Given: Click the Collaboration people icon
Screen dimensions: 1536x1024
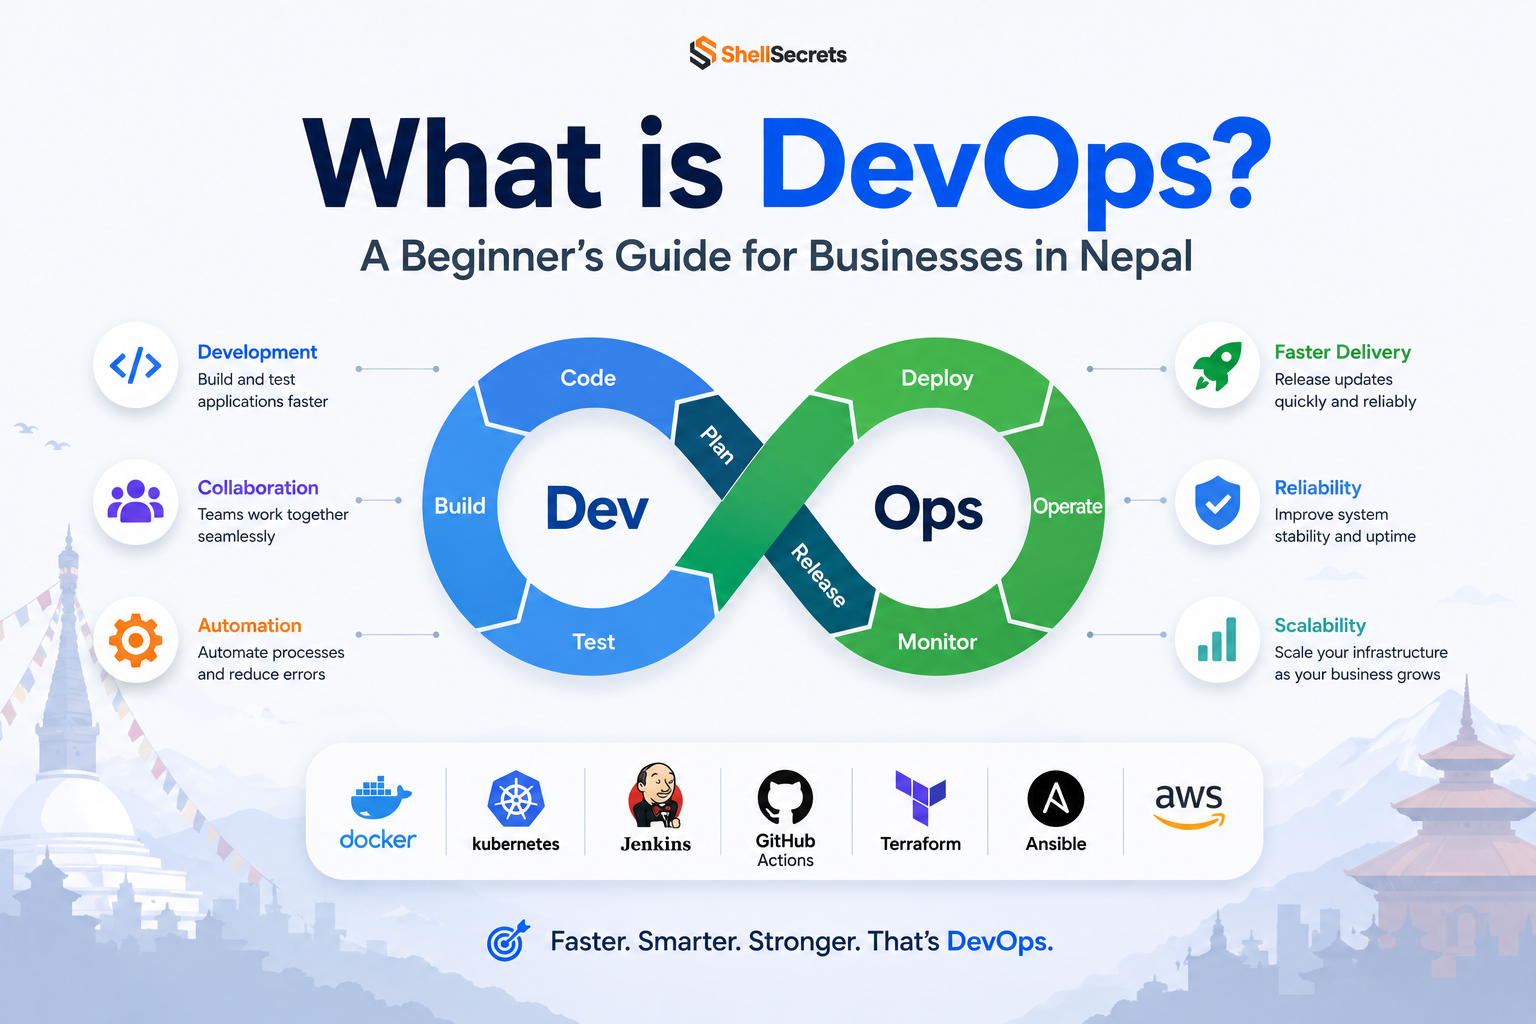Looking at the screenshot, I should click(136, 502).
